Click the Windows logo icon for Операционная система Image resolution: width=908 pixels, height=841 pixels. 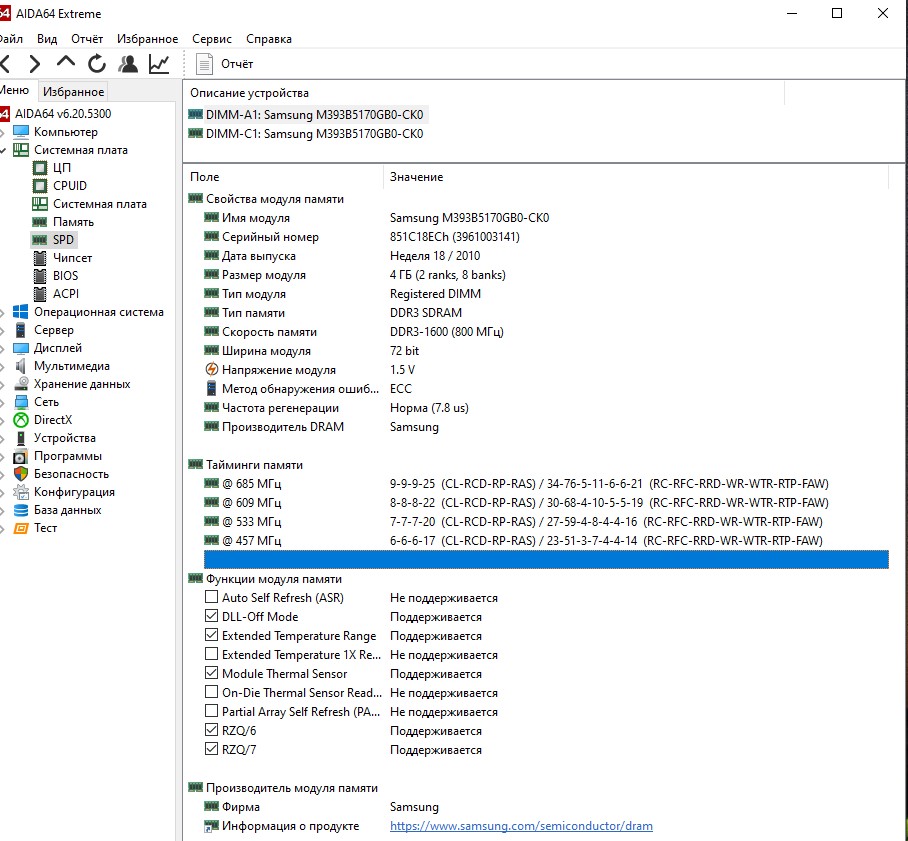tap(21, 312)
